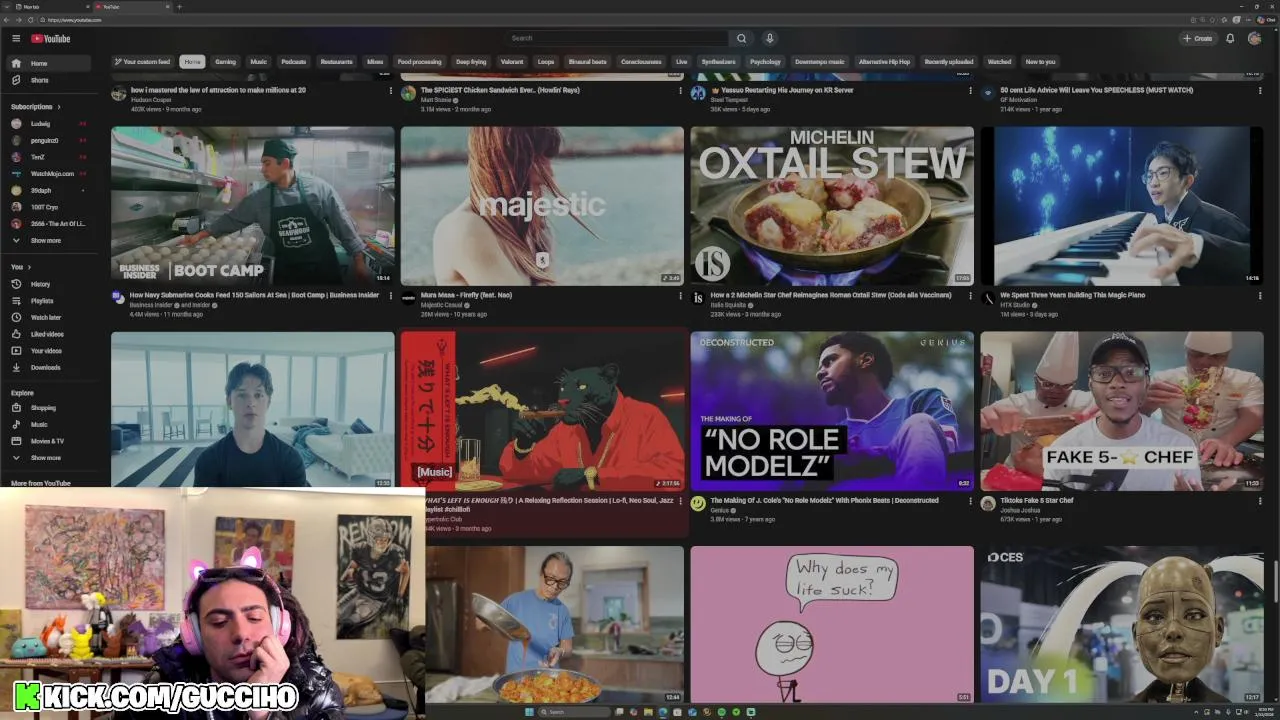Select the Your custom feed chip

143,62
